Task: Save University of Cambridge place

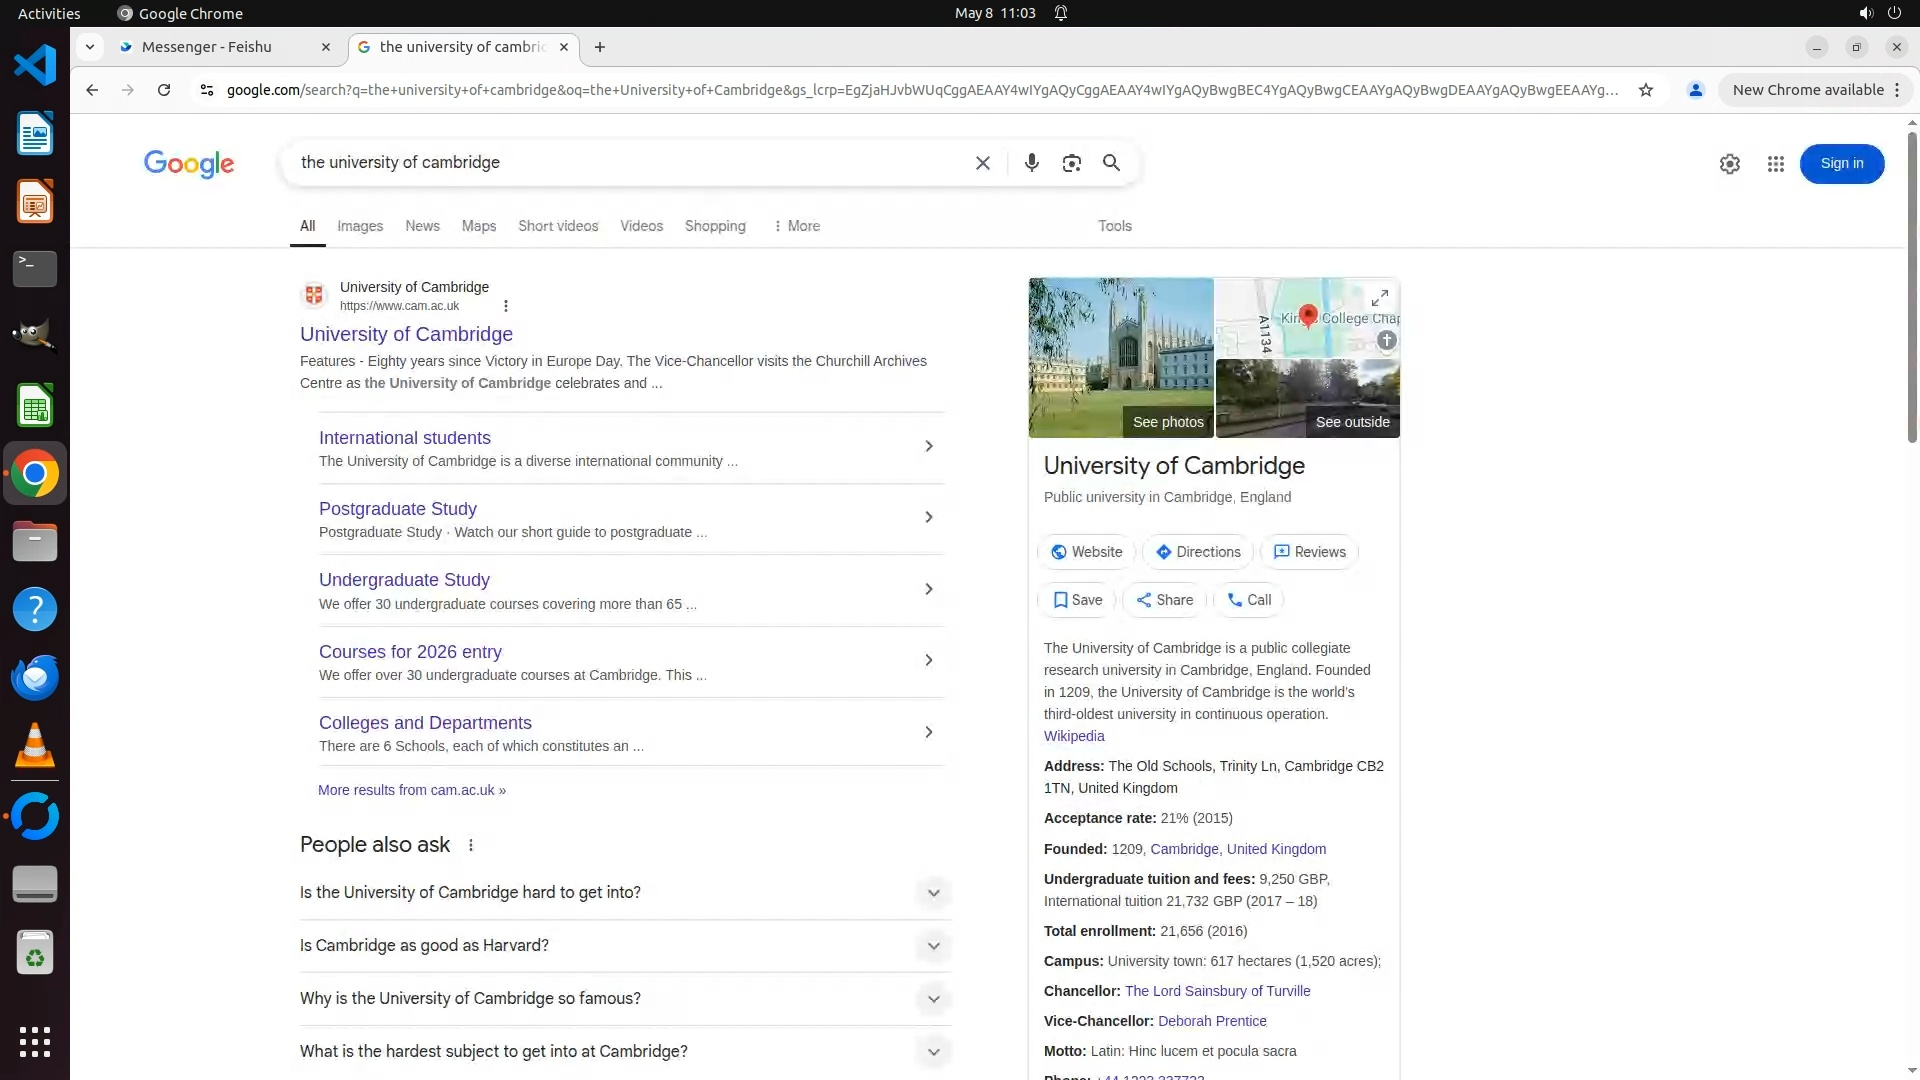Action: (1076, 600)
